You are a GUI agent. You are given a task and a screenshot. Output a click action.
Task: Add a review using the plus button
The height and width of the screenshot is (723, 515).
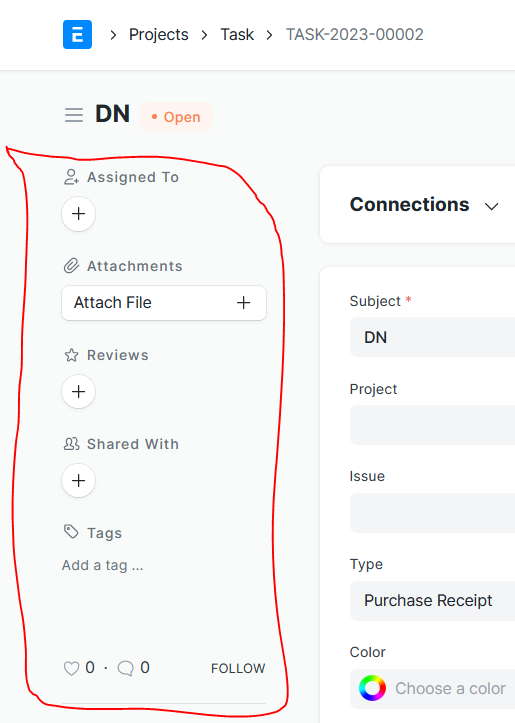(x=79, y=391)
